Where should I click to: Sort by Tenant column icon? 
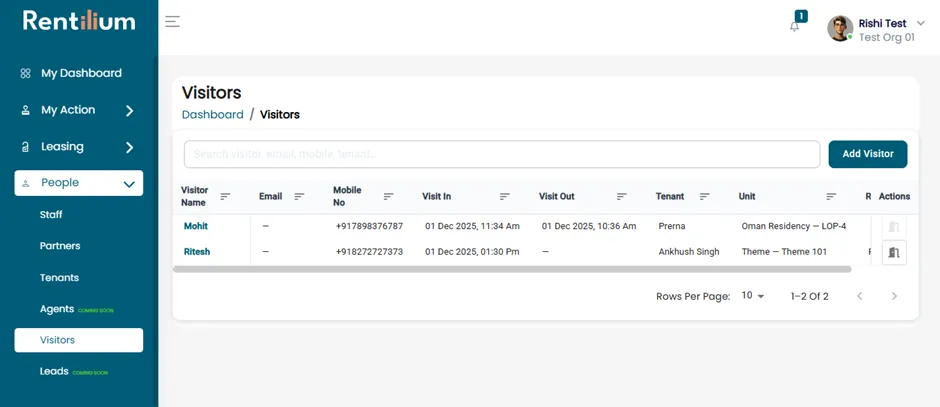pyautogui.click(x=705, y=196)
